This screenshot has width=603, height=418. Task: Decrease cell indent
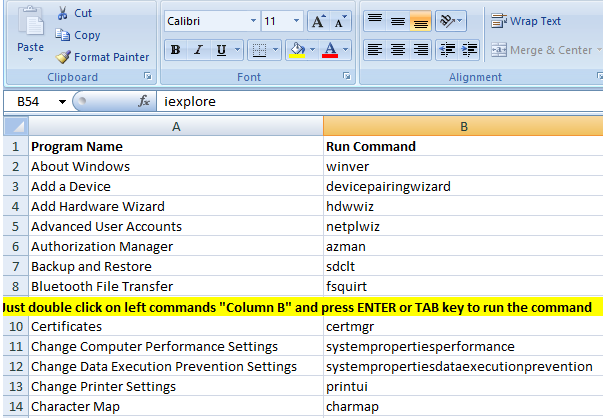tap(447, 50)
